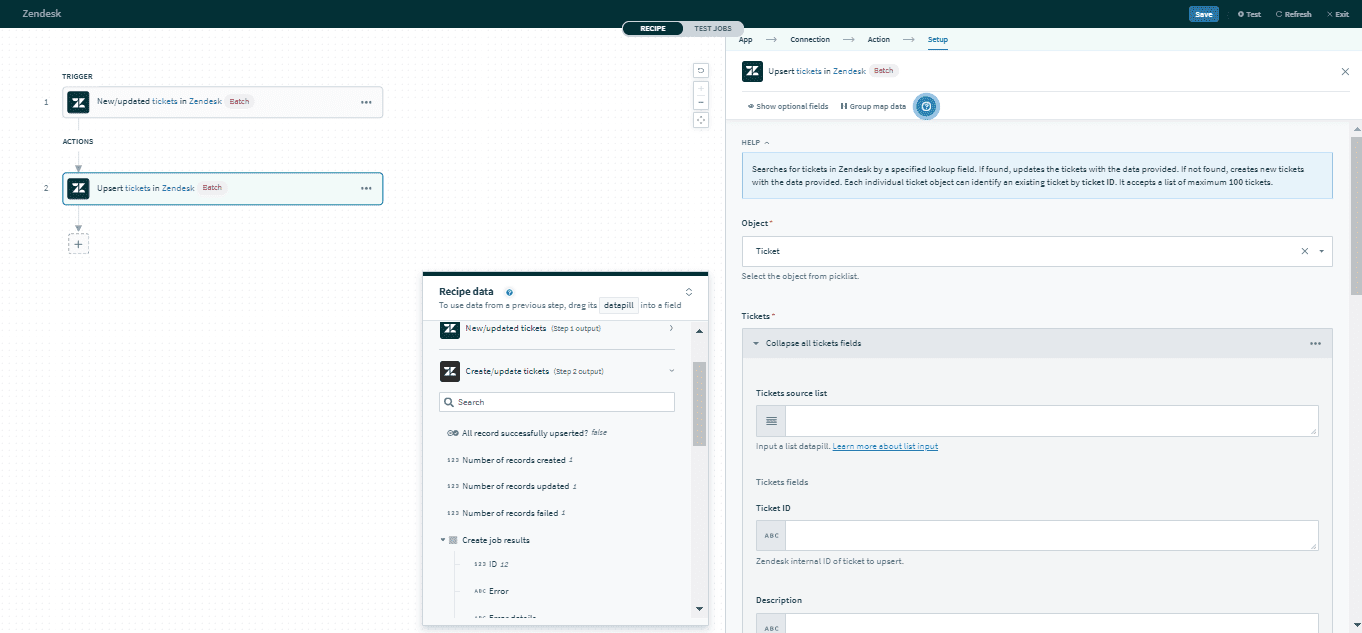Screen dimensions: 1362x633
Task: Click the list input icon in Tickets source list
Action: [770, 420]
